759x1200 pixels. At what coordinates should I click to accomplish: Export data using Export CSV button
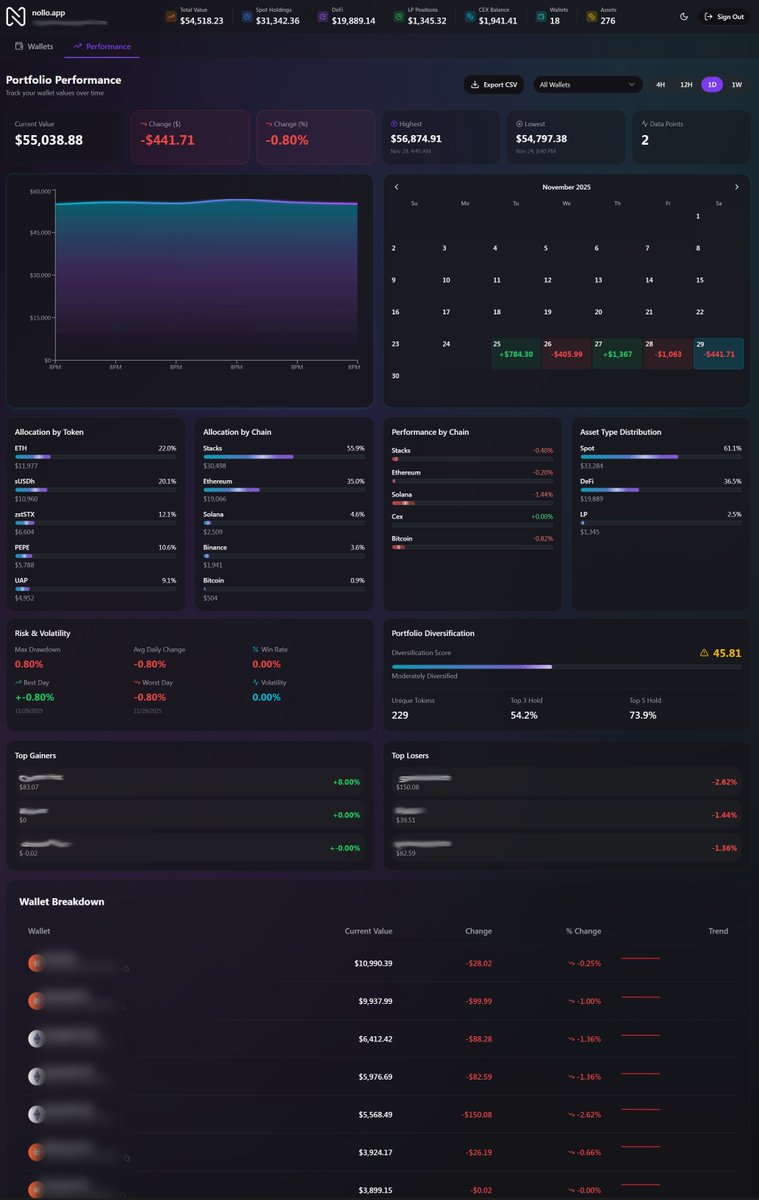(x=495, y=85)
